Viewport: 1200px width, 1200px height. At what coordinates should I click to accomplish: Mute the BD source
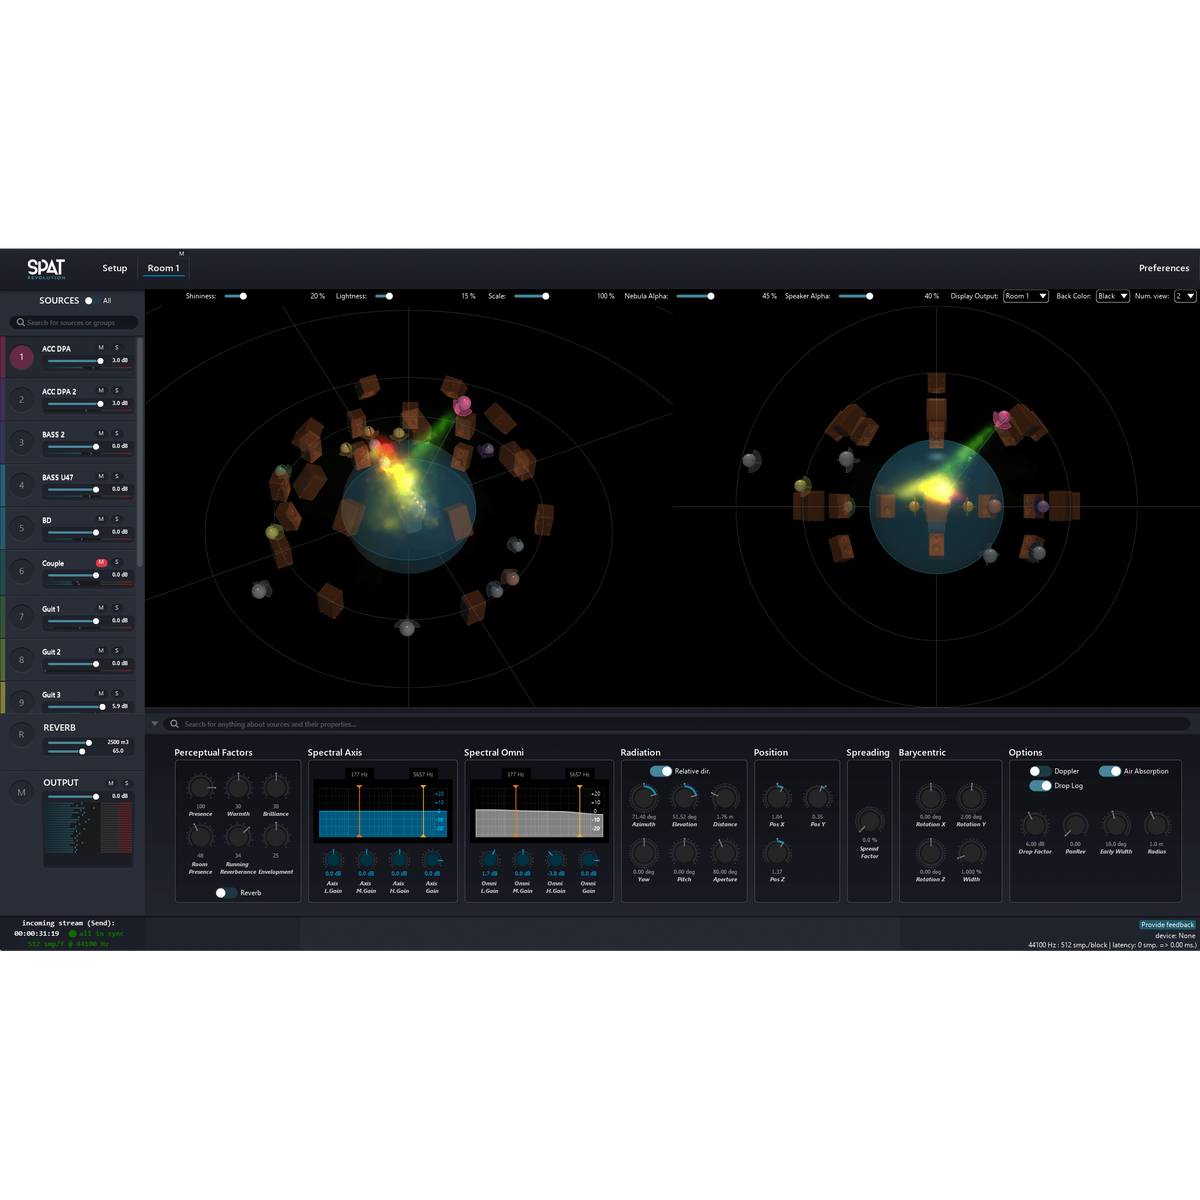(101, 519)
